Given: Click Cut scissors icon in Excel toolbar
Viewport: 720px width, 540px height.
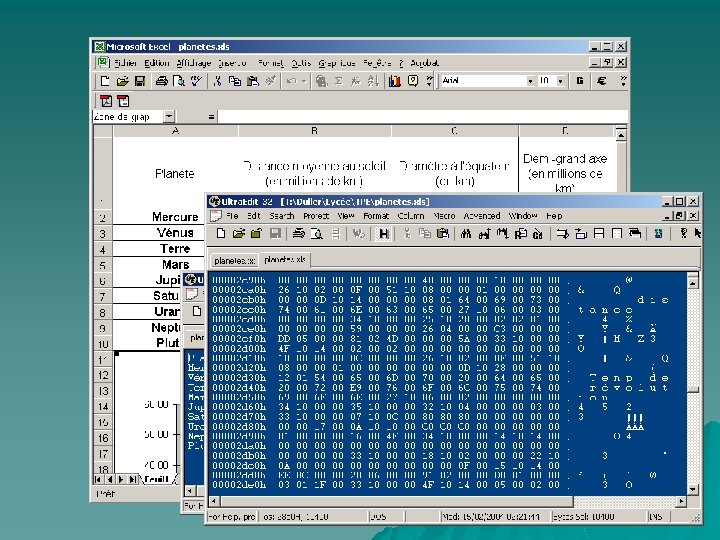Looking at the screenshot, I should point(217,81).
